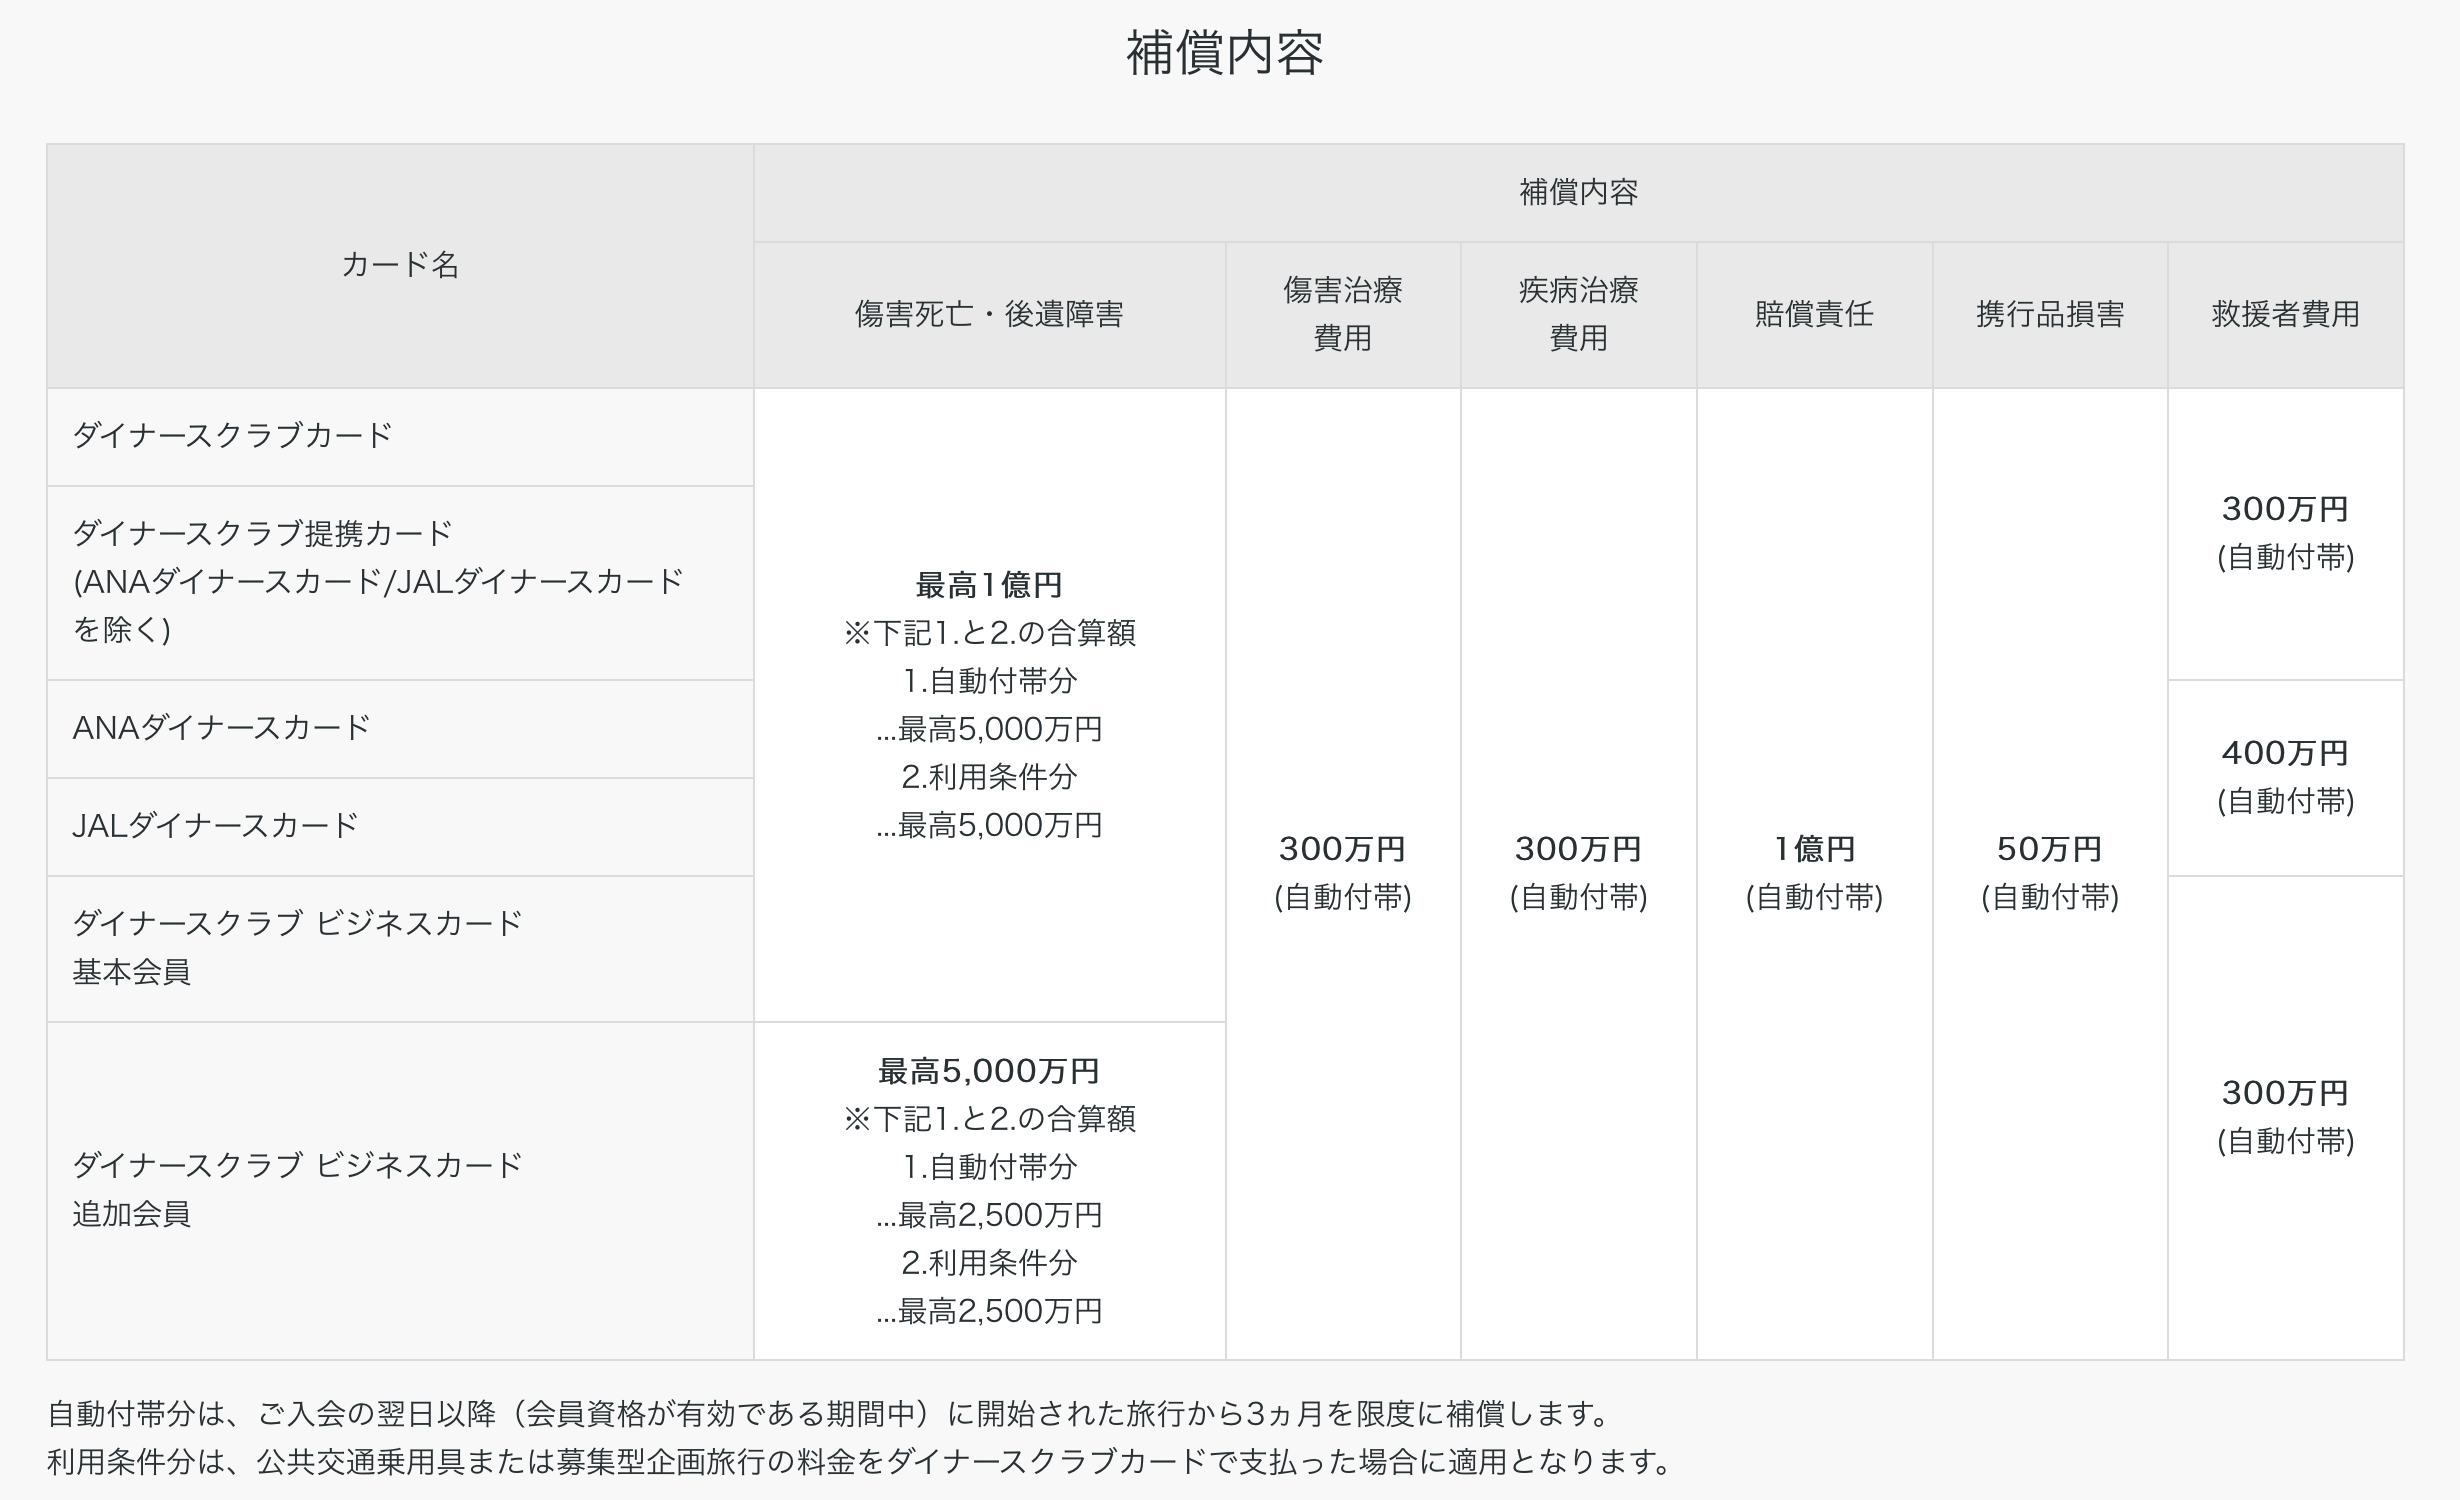Click the カード名 column header
Viewport: 2460px width, 1500px height.
[x=400, y=265]
